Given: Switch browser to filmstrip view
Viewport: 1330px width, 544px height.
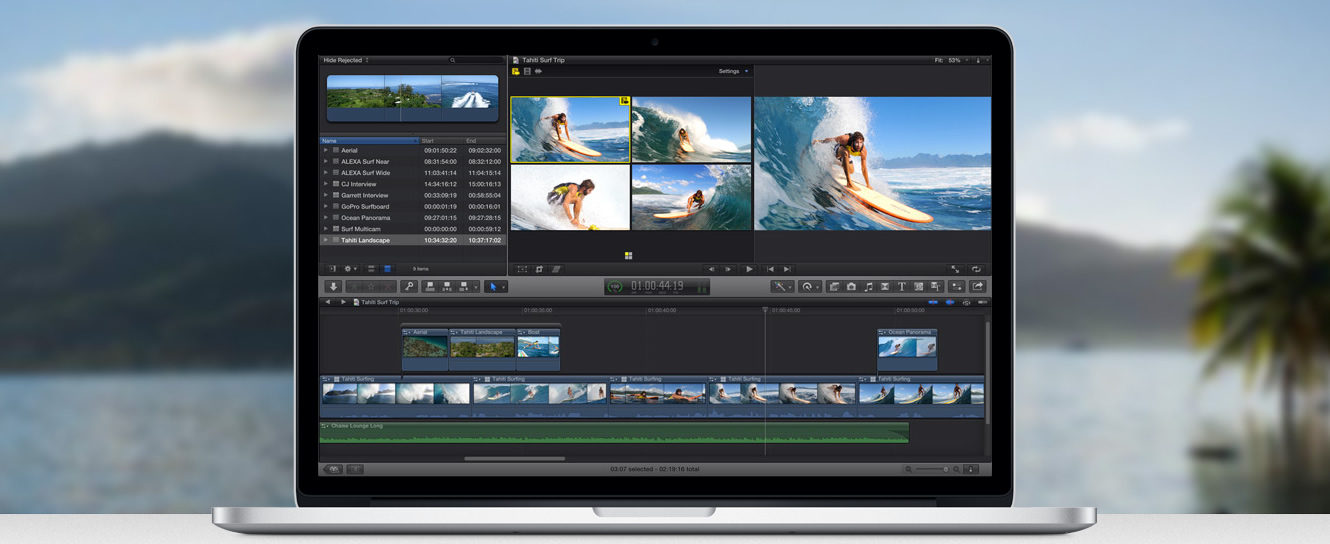Looking at the screenshot, I should (371, 269).
